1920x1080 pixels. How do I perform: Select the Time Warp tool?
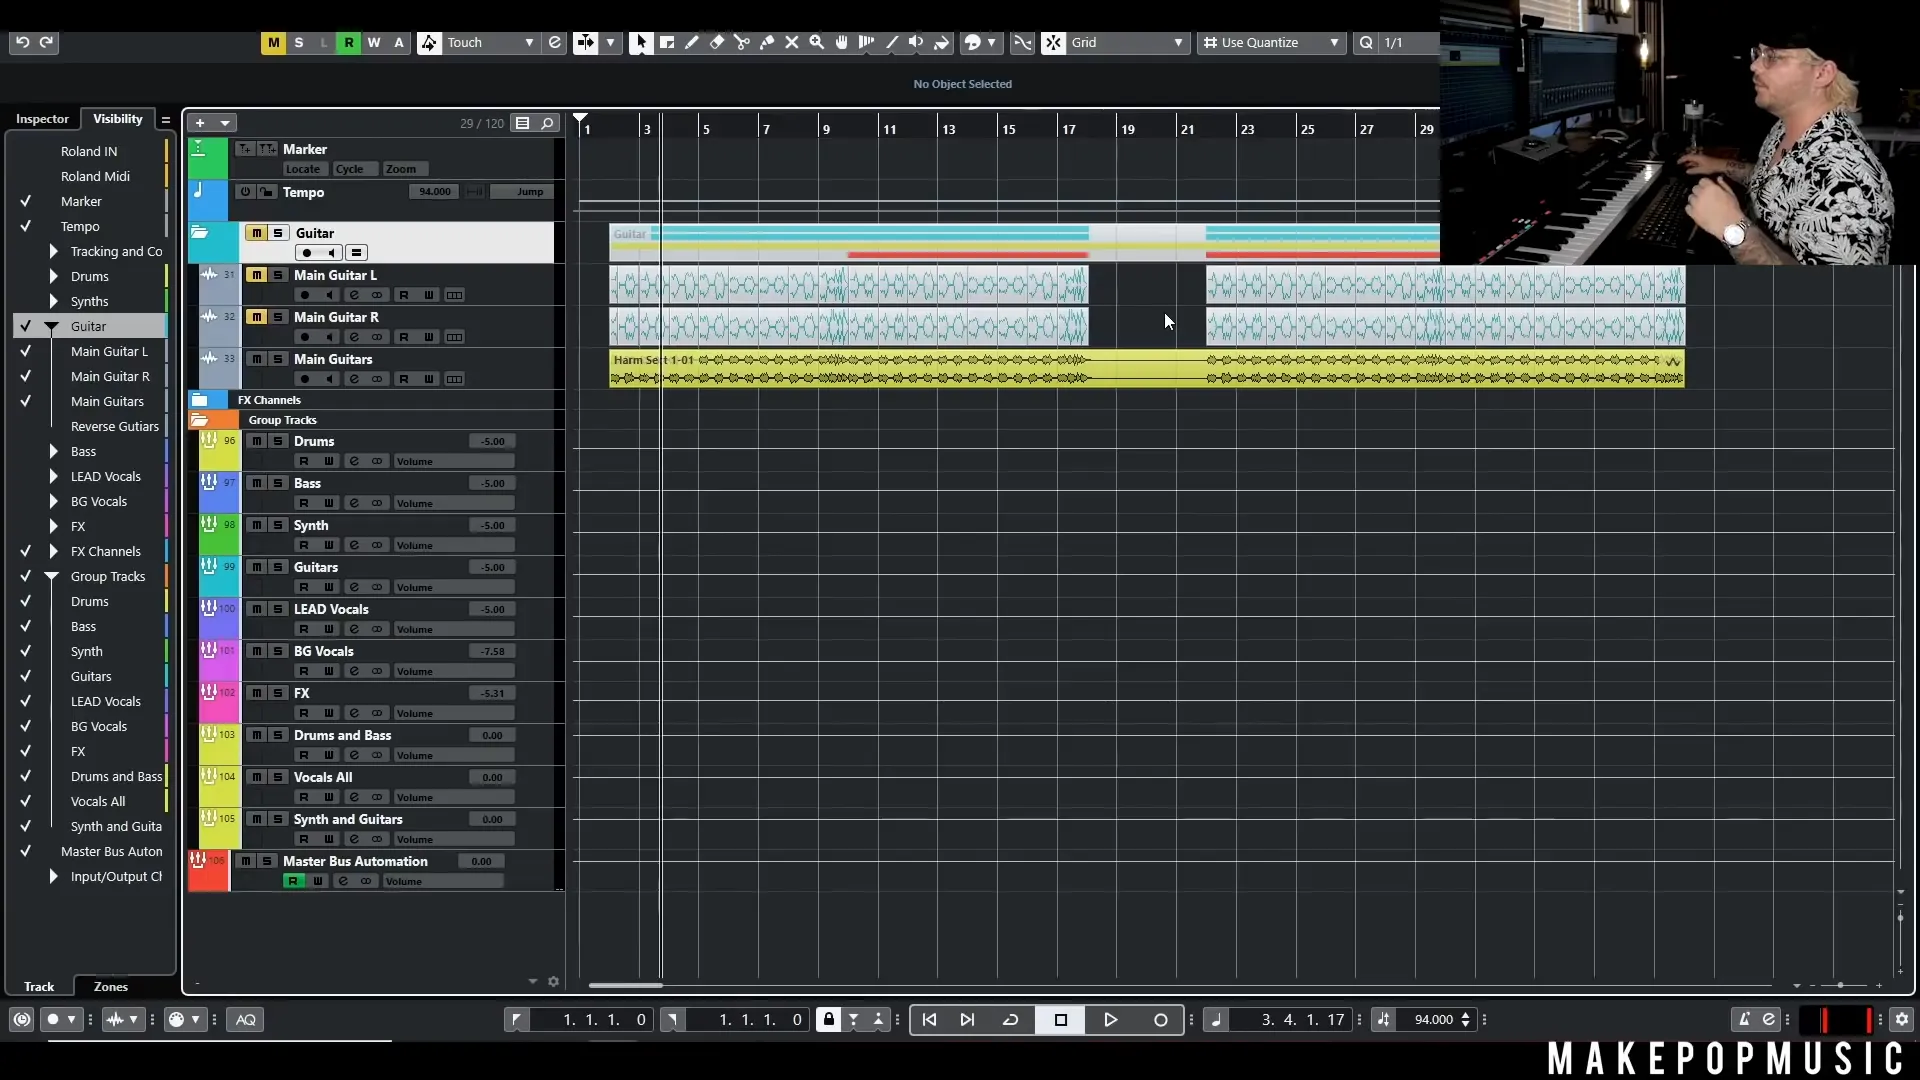(867, 42)
